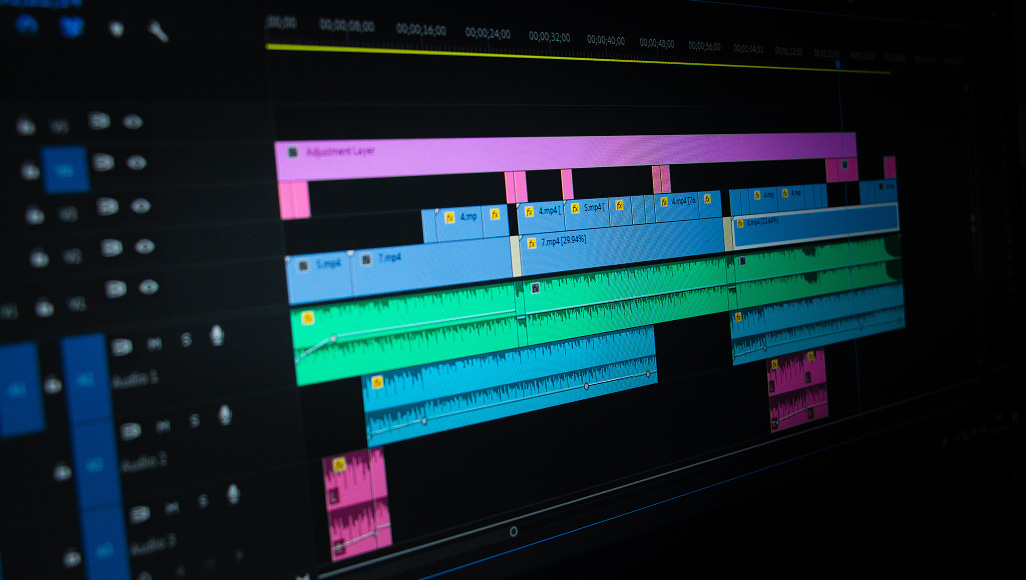Click the microphone icon on Audio 3
The height and width of the screenshot is (580, 1026).
tap(233, 494)
